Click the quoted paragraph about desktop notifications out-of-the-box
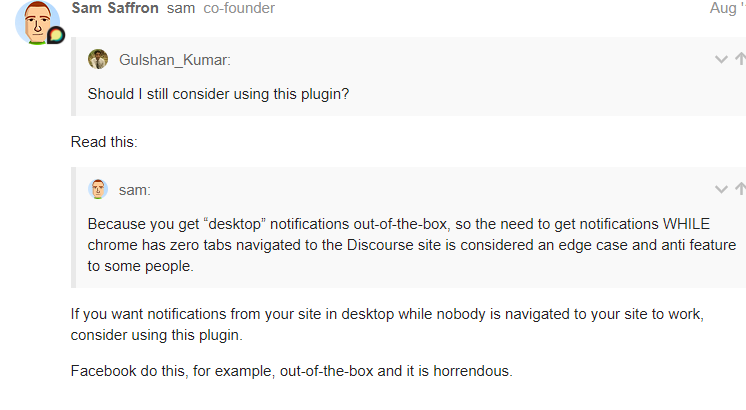Image resolution: width=746 pixels, height=410 pixels. coord(412,245)
